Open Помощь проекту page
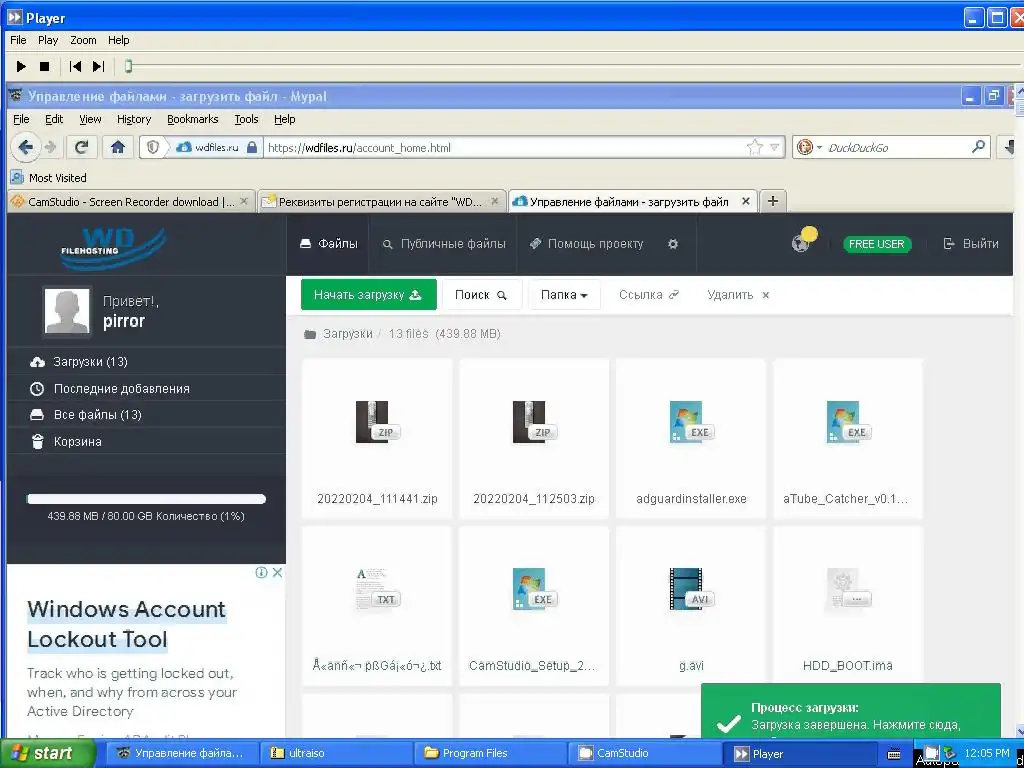Image resolution: width=1024 pixels, height=768 pixels. click(x=586, y=244)
